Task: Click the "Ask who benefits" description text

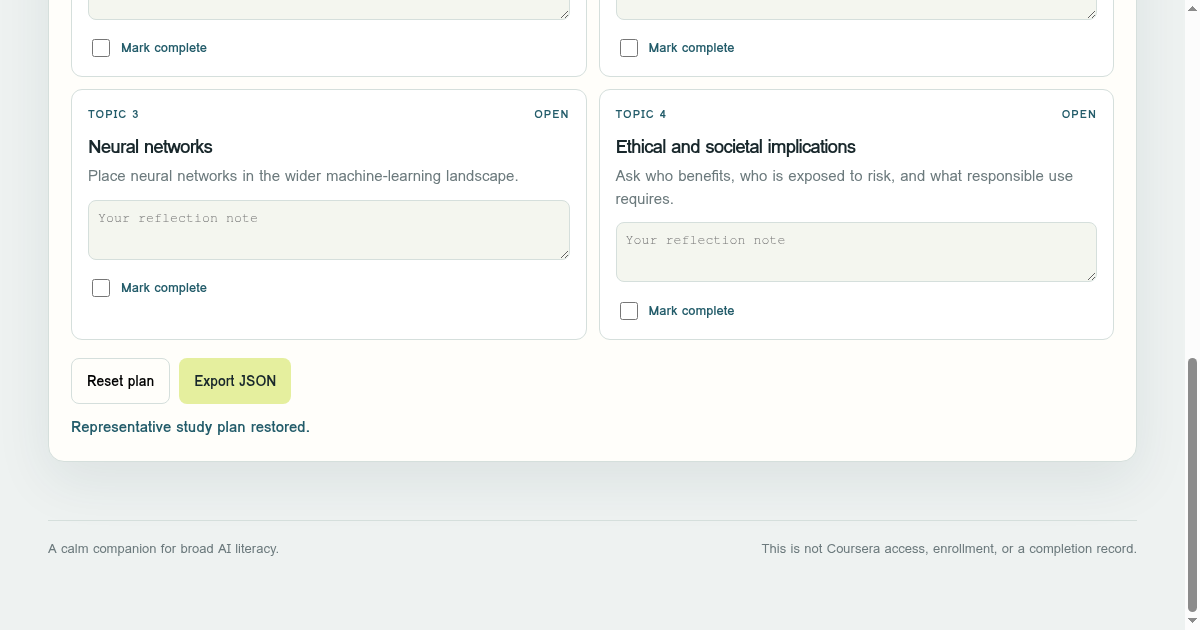Action: pyautogui.click(x=844, y=187)
